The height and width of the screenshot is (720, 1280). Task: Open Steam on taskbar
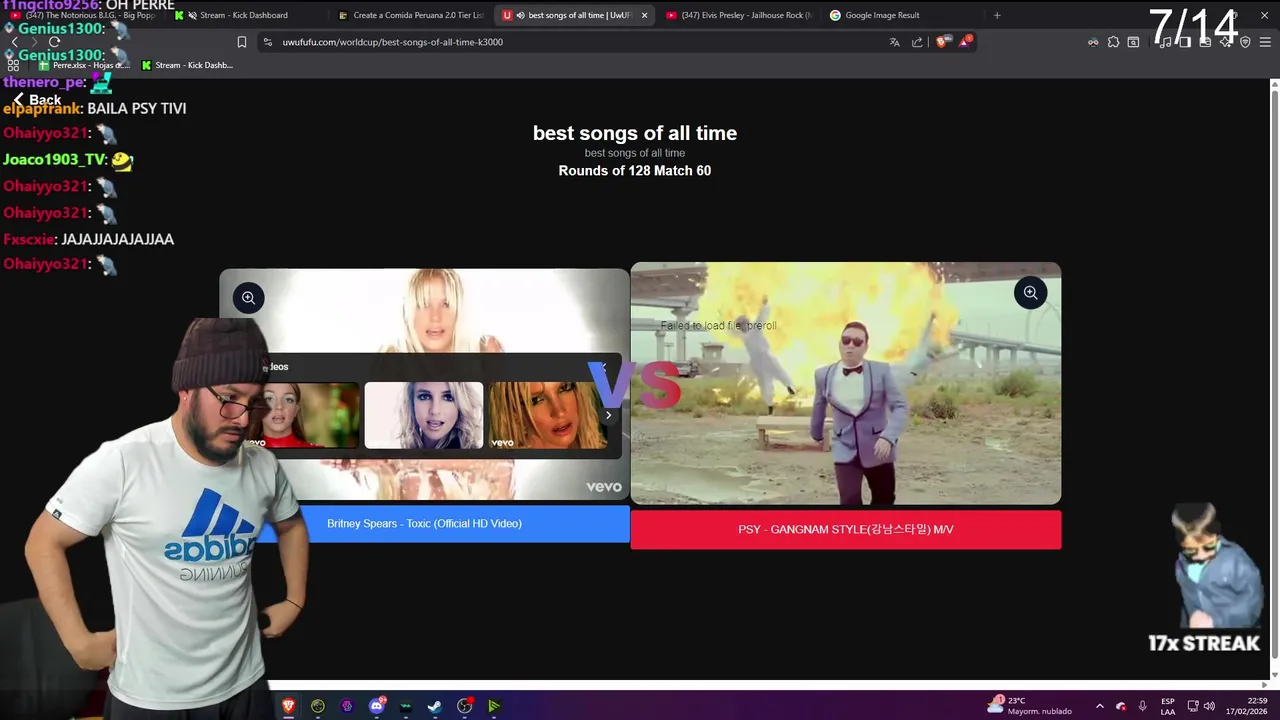435,706
